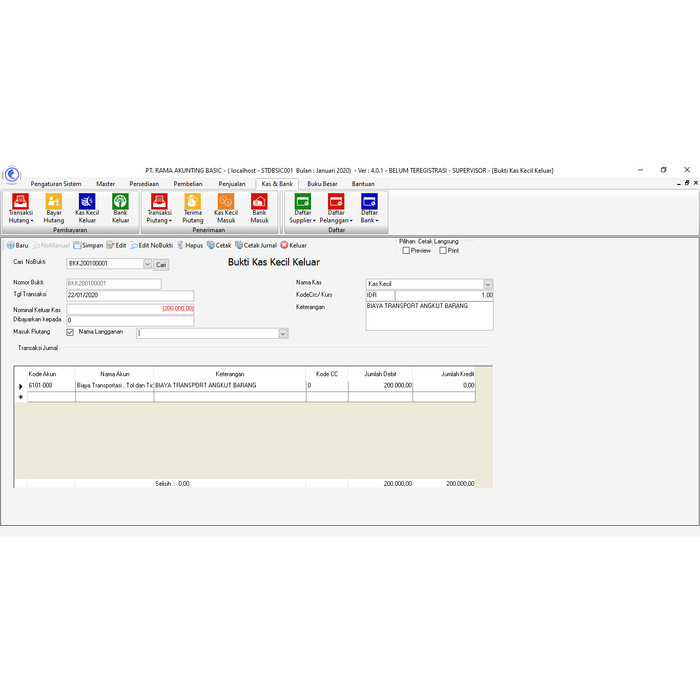The width and height of the screenshot is (700, 700).
Task: Click journal row BIAYA TRANSPORT ANGKUT BARANG cell
Action: click(x=230, y=386)
